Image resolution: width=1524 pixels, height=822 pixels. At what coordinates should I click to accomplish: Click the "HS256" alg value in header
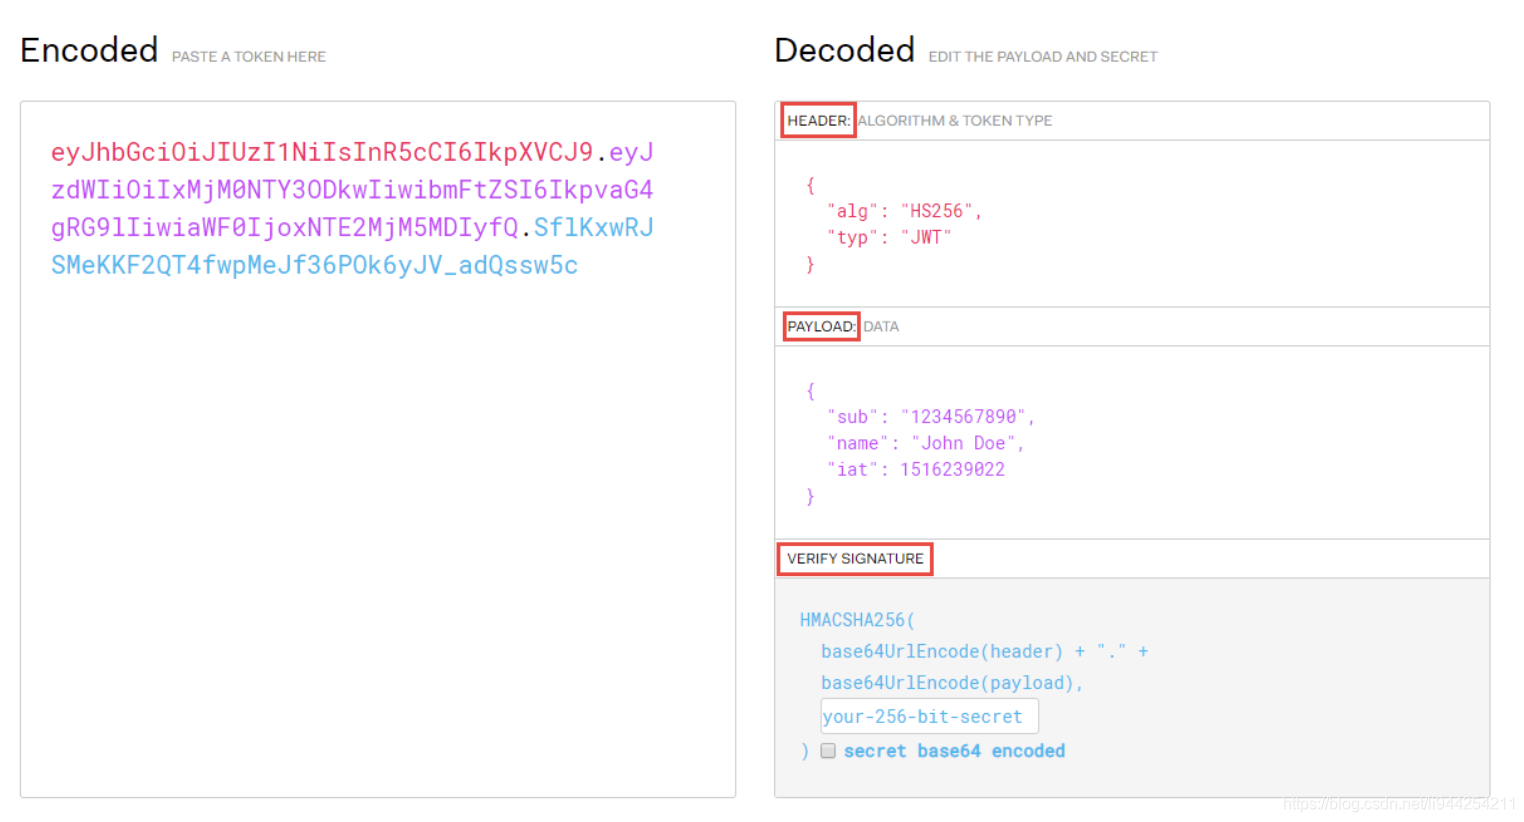click(x=936, y=211)
